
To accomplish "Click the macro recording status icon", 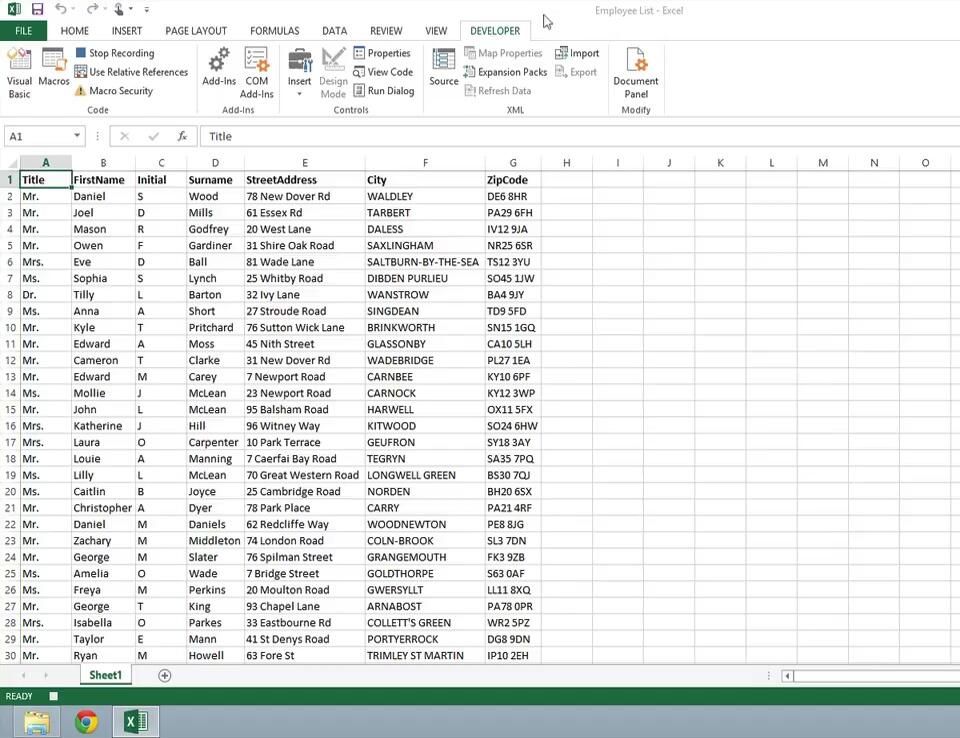I will (x=53, y=696).
